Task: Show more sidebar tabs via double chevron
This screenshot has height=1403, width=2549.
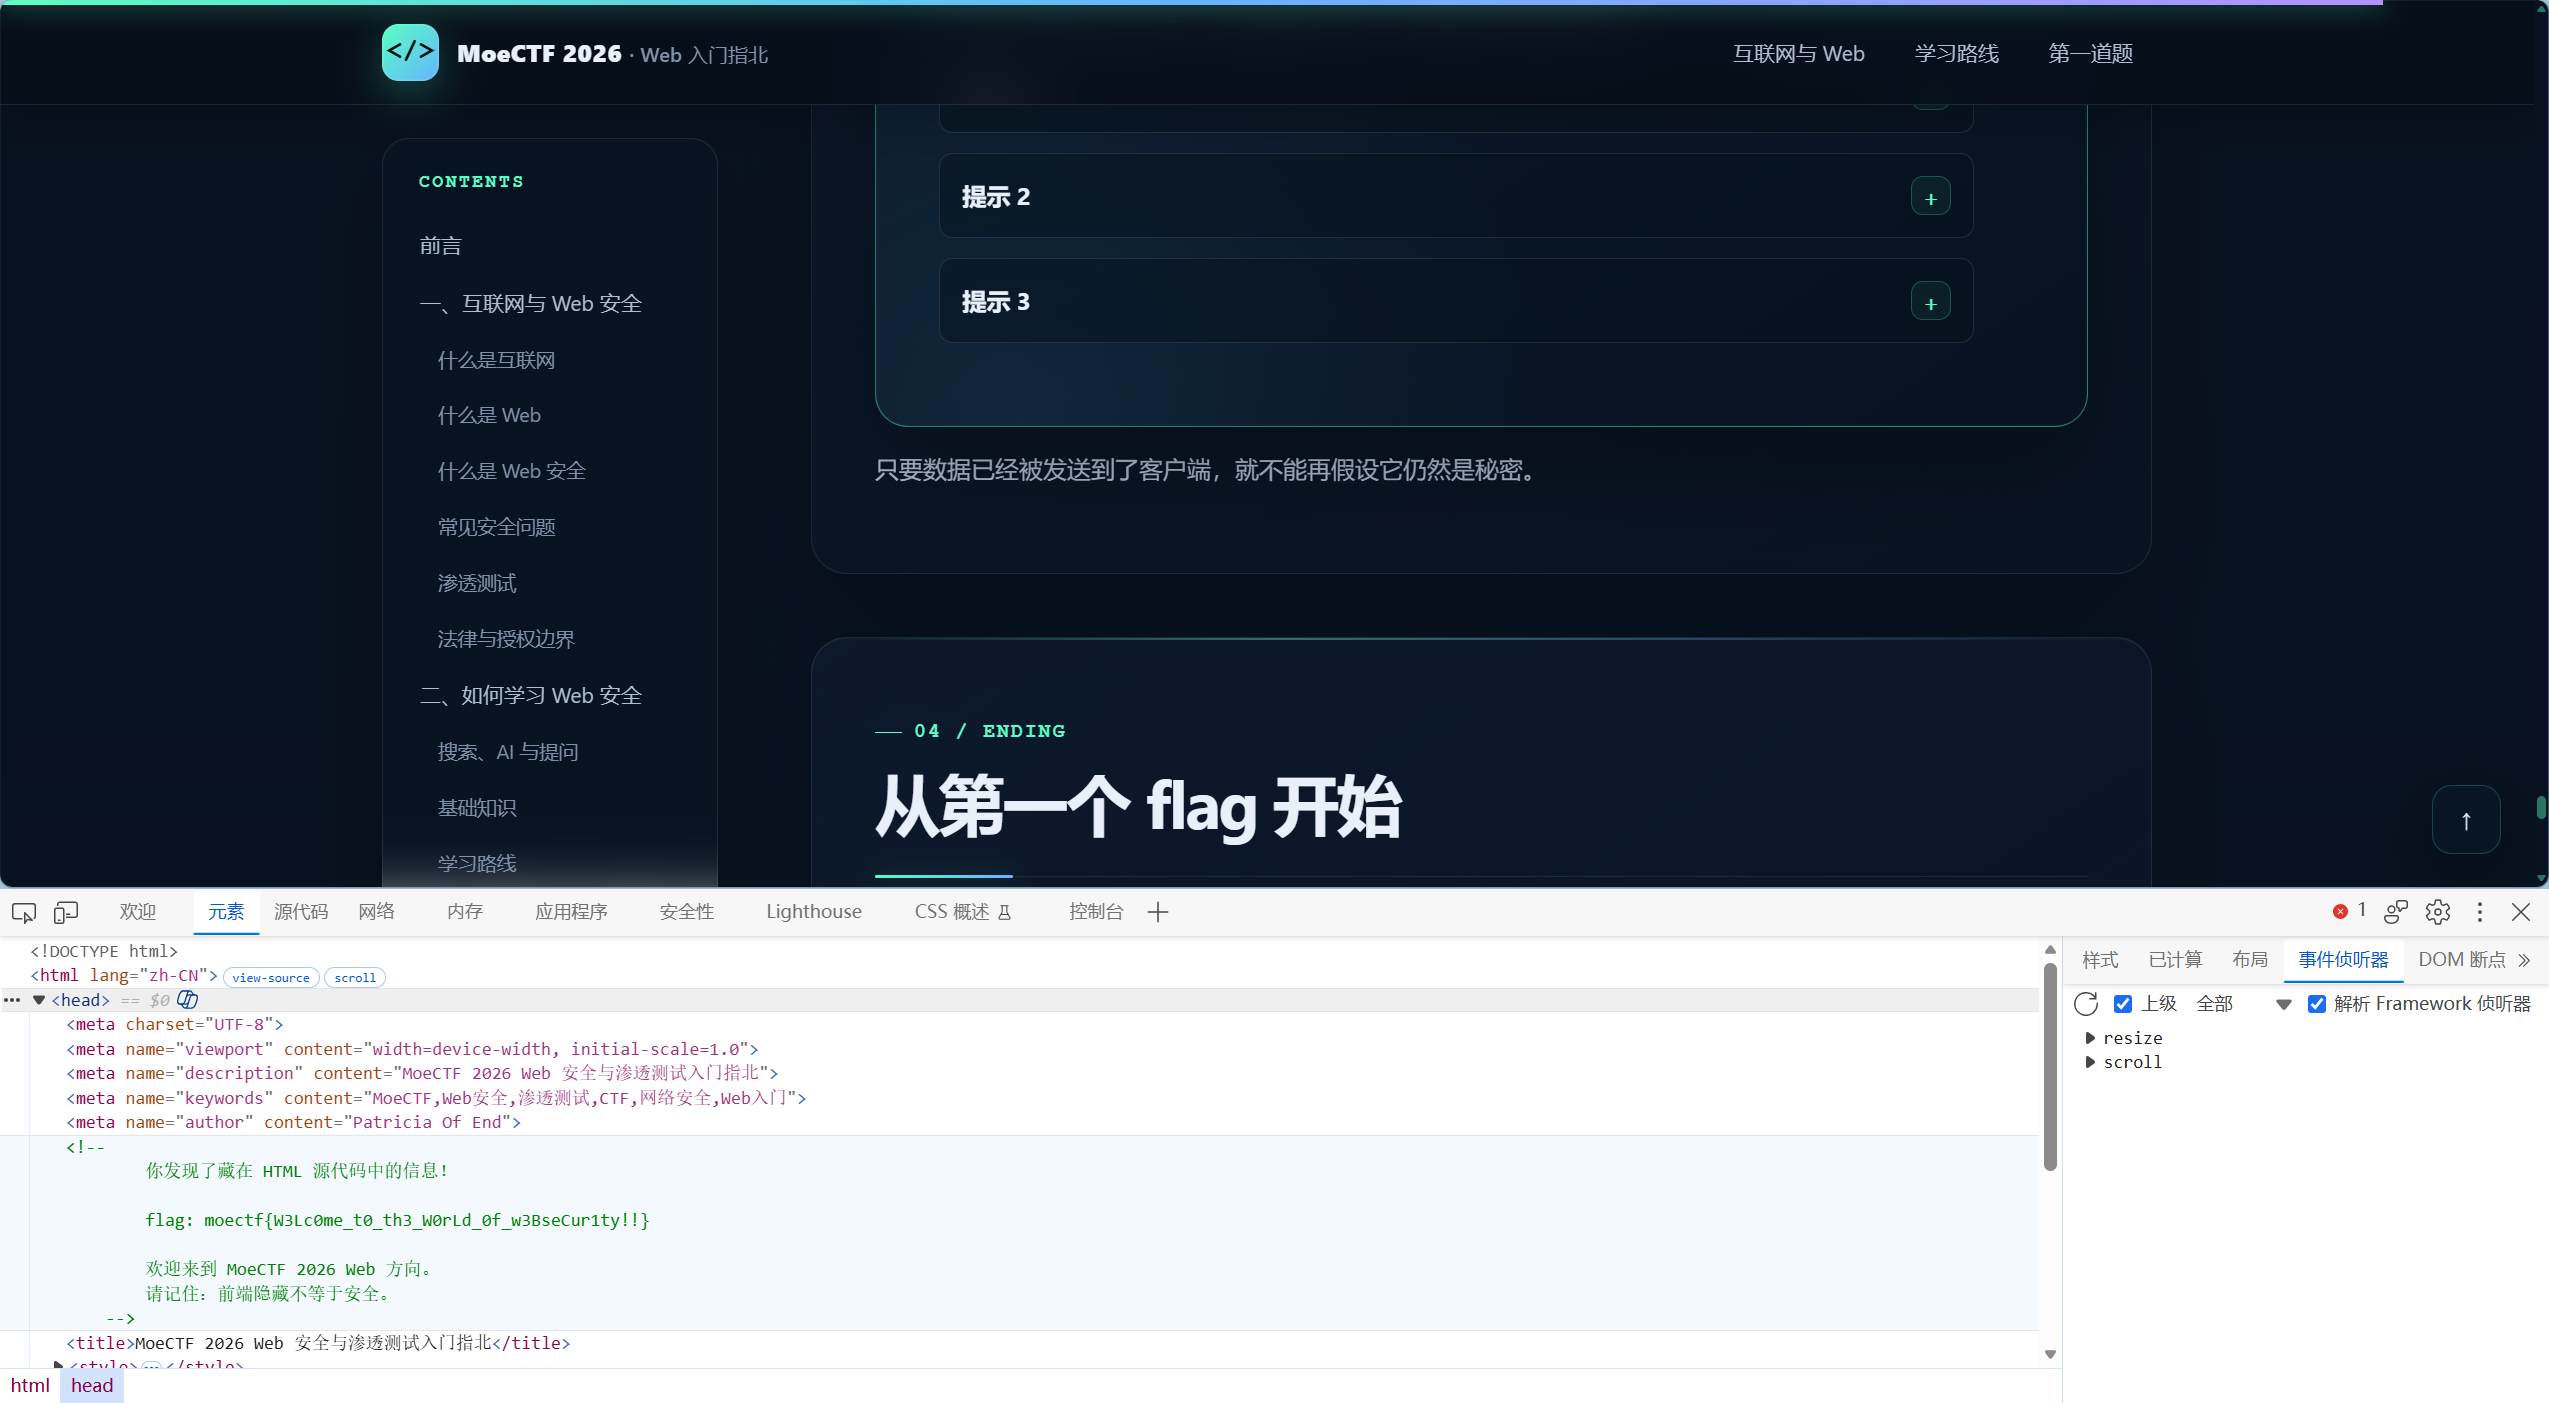Action: 2525,960
